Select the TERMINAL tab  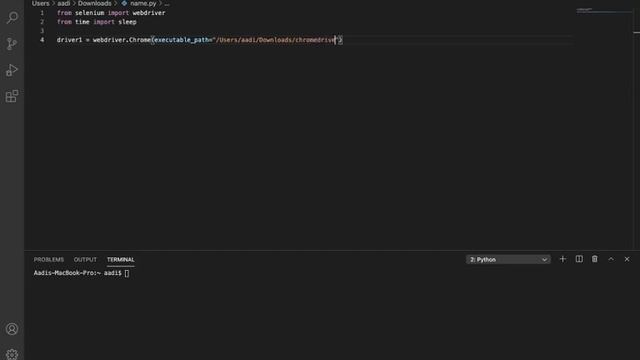tap(120, 260)
